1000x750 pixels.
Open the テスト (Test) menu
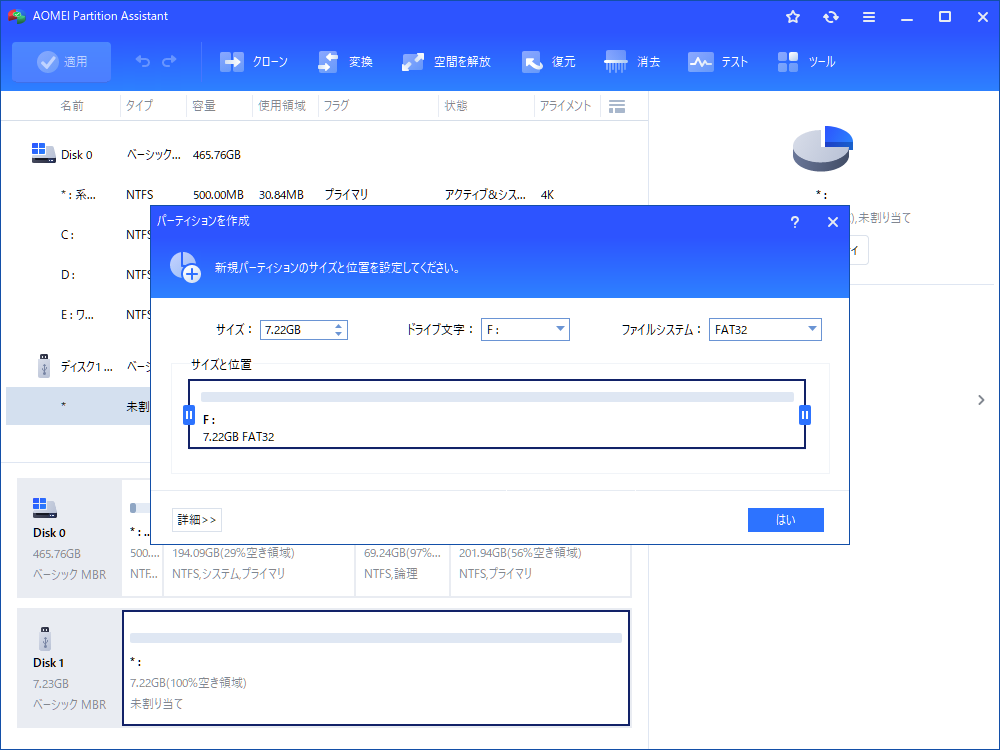(x=718, y=62)
